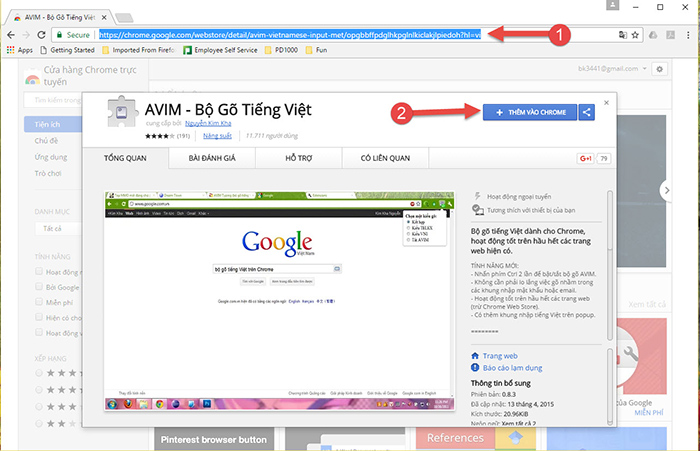Open a new browser tab
Image resolution: width=700 pixels, height=451 pixels.
tap(124, 18)
